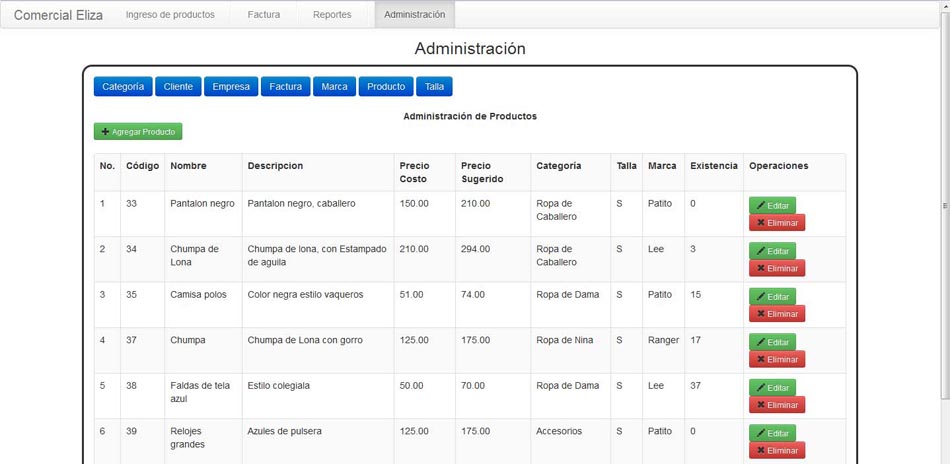The height and width of the screenshot is (464, 950).
Task: Click the Agregar Producto plus button
Action: tap(138, 131)
